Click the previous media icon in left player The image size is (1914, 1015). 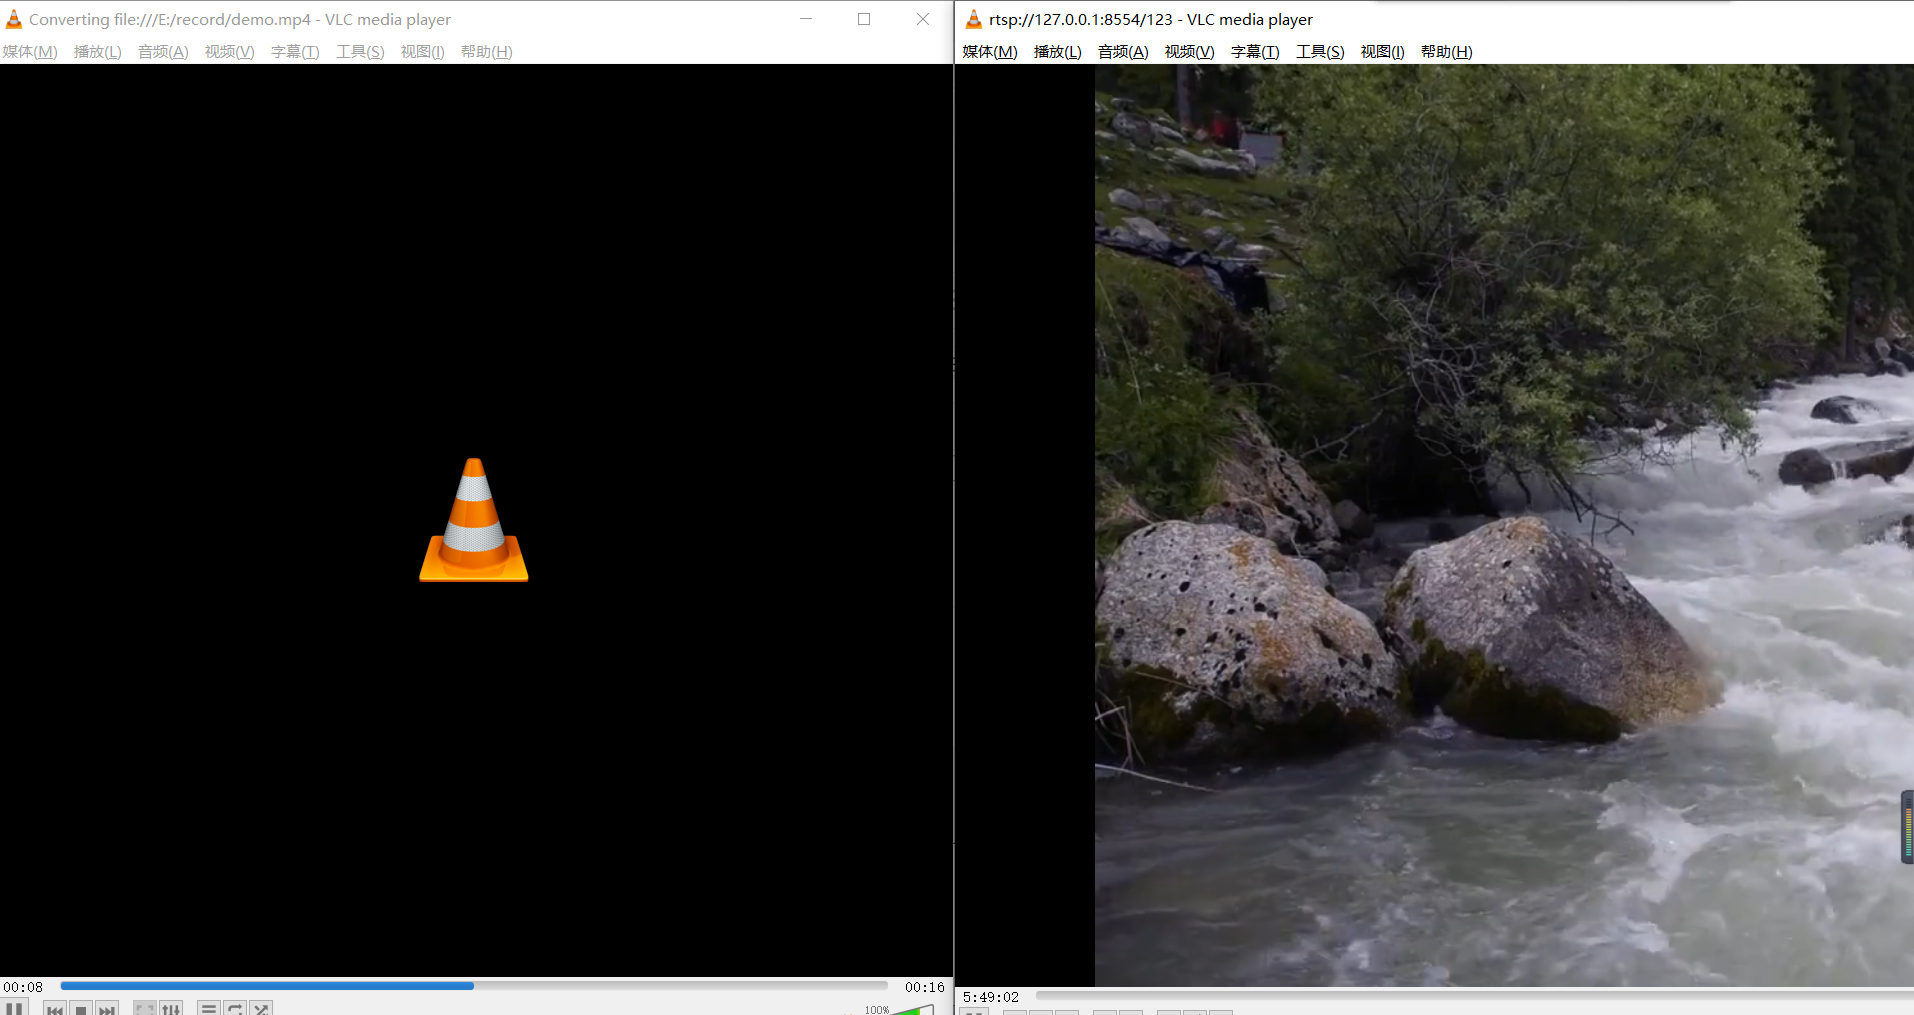pos(54,1008)
